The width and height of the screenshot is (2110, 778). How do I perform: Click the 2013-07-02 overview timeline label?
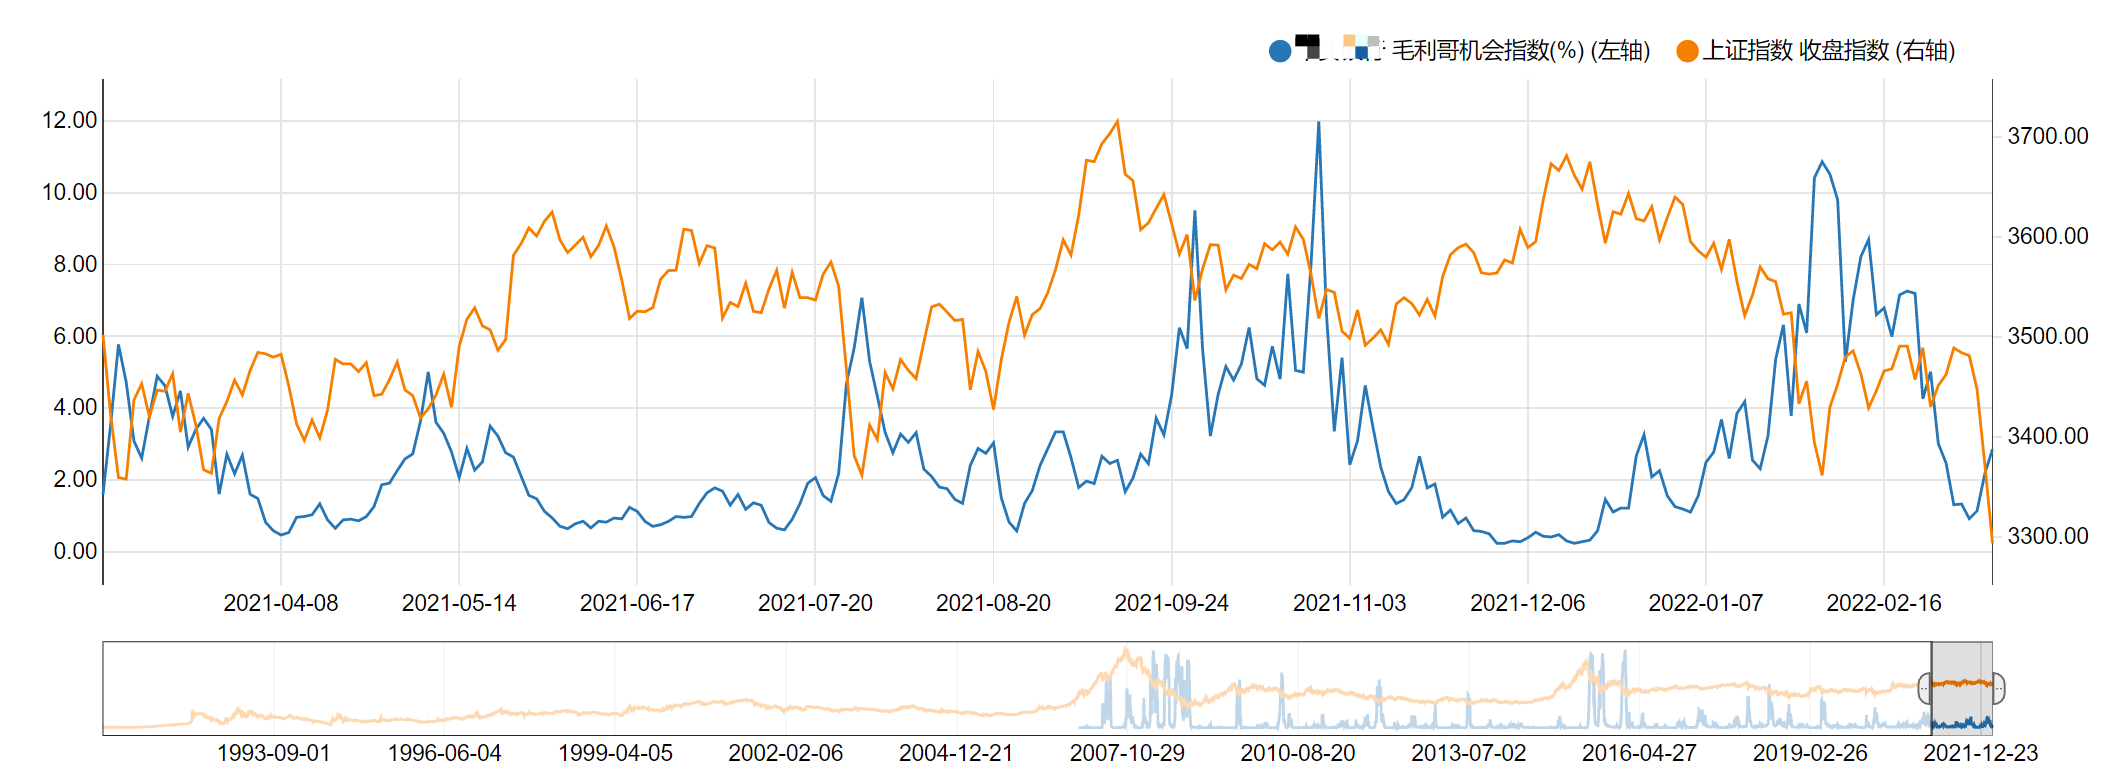[1469, 753]
